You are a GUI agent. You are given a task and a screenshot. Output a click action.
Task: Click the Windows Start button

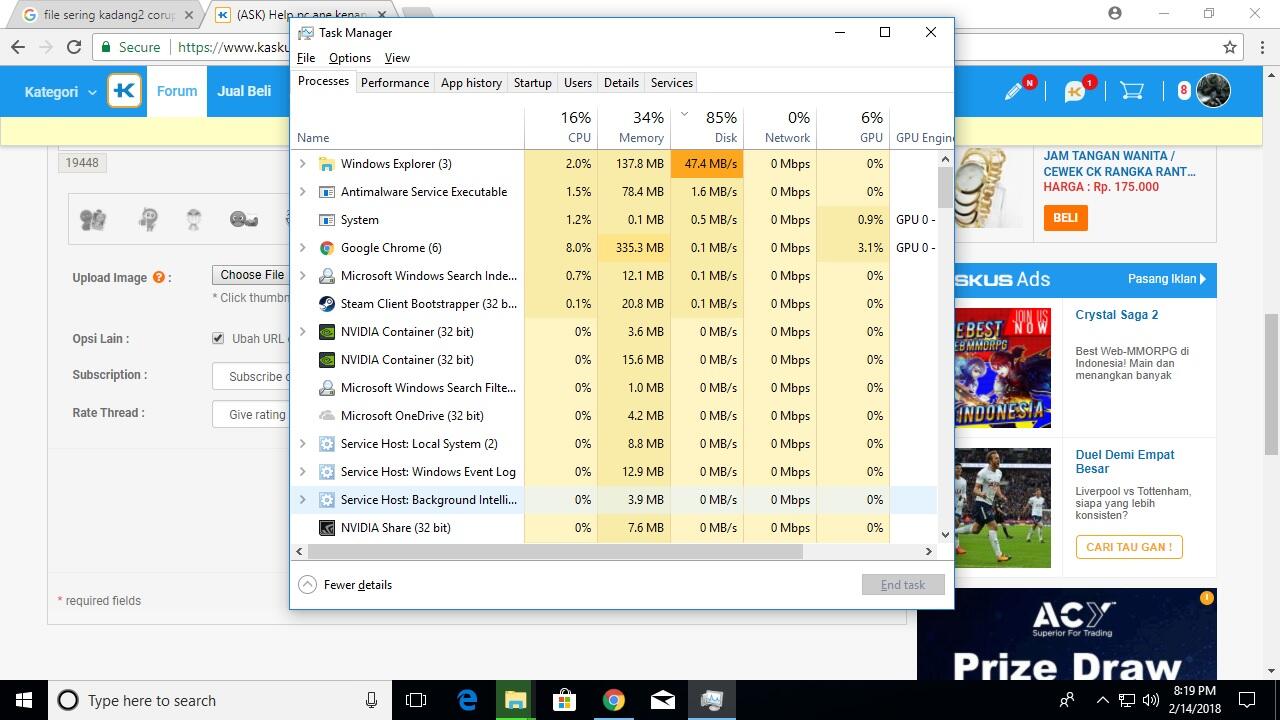pos(24,700)
